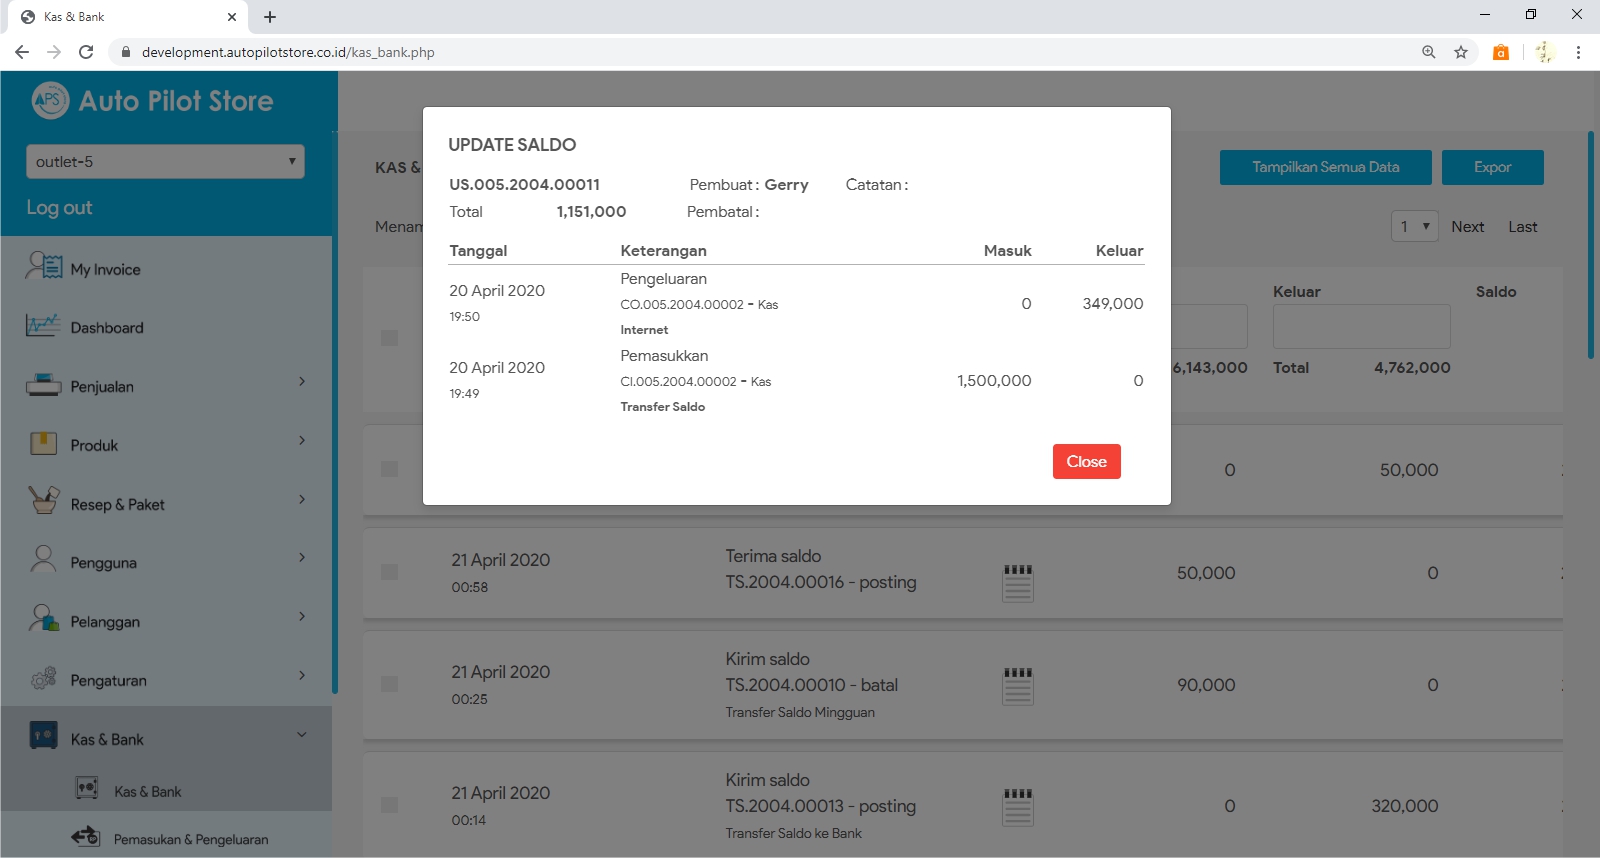
Task: Bookmark this page with star icon
Action: 1461,52
